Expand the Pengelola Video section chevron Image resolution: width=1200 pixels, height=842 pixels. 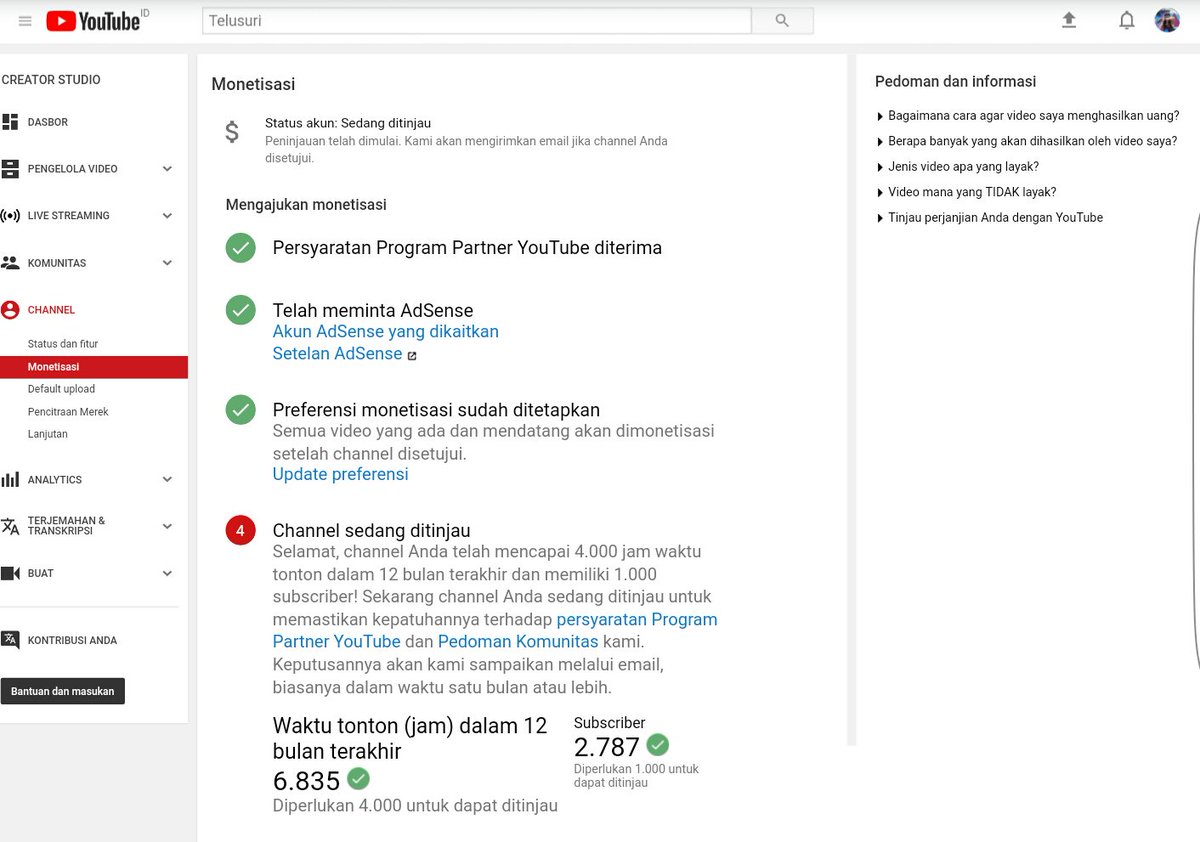click(x=167, y=169)
